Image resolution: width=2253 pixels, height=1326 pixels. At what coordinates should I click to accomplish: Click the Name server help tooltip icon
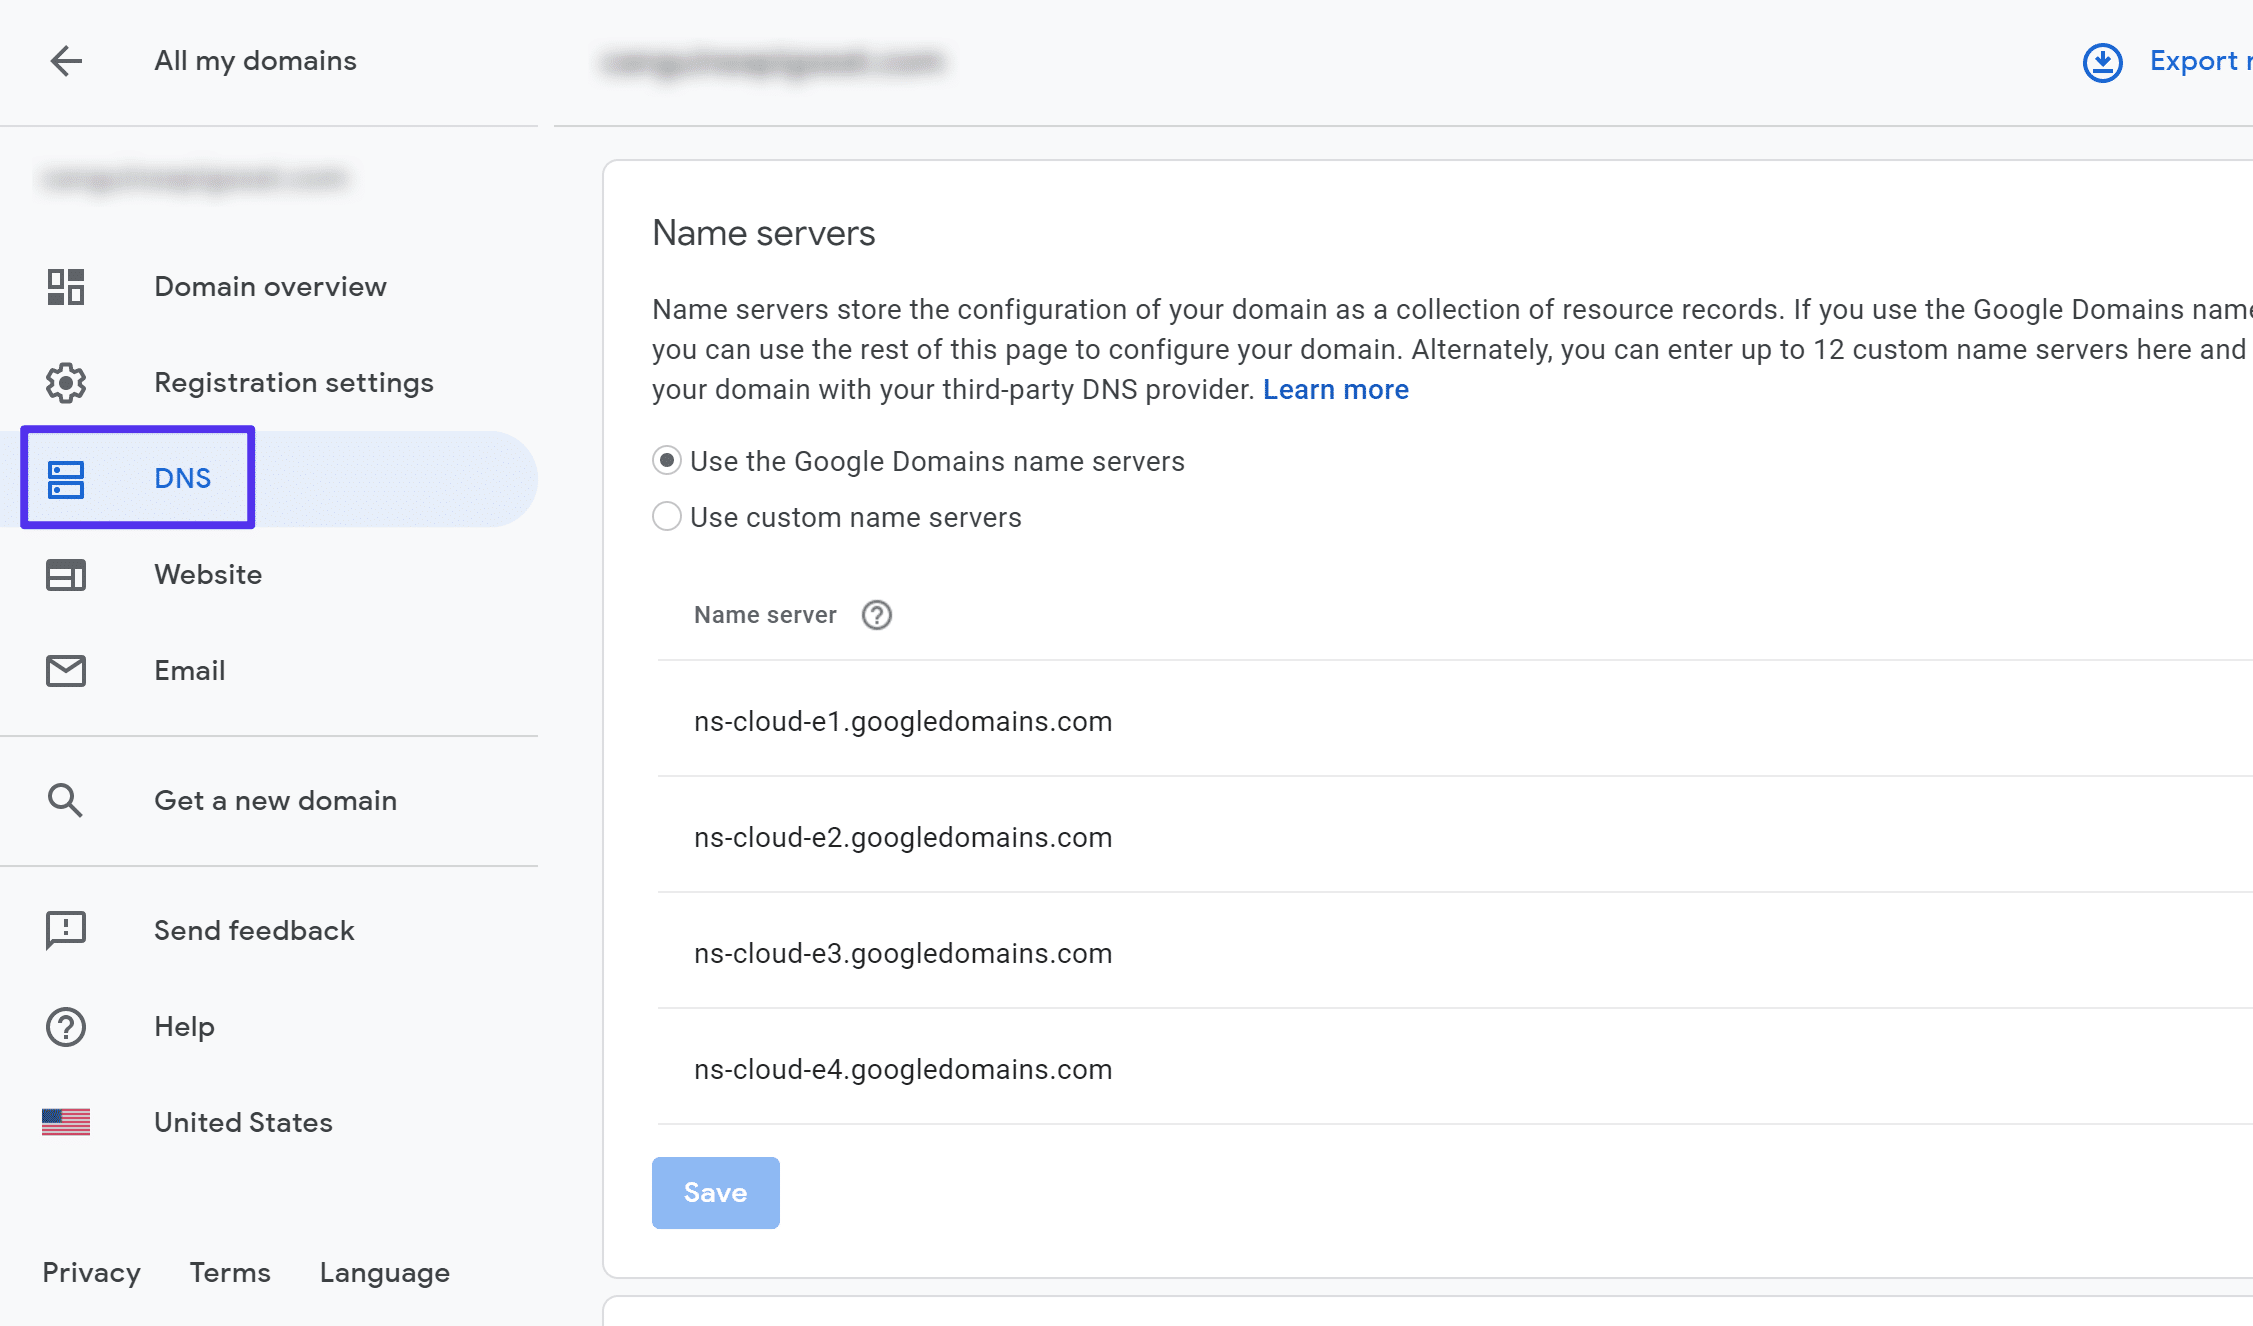(877, 616)
